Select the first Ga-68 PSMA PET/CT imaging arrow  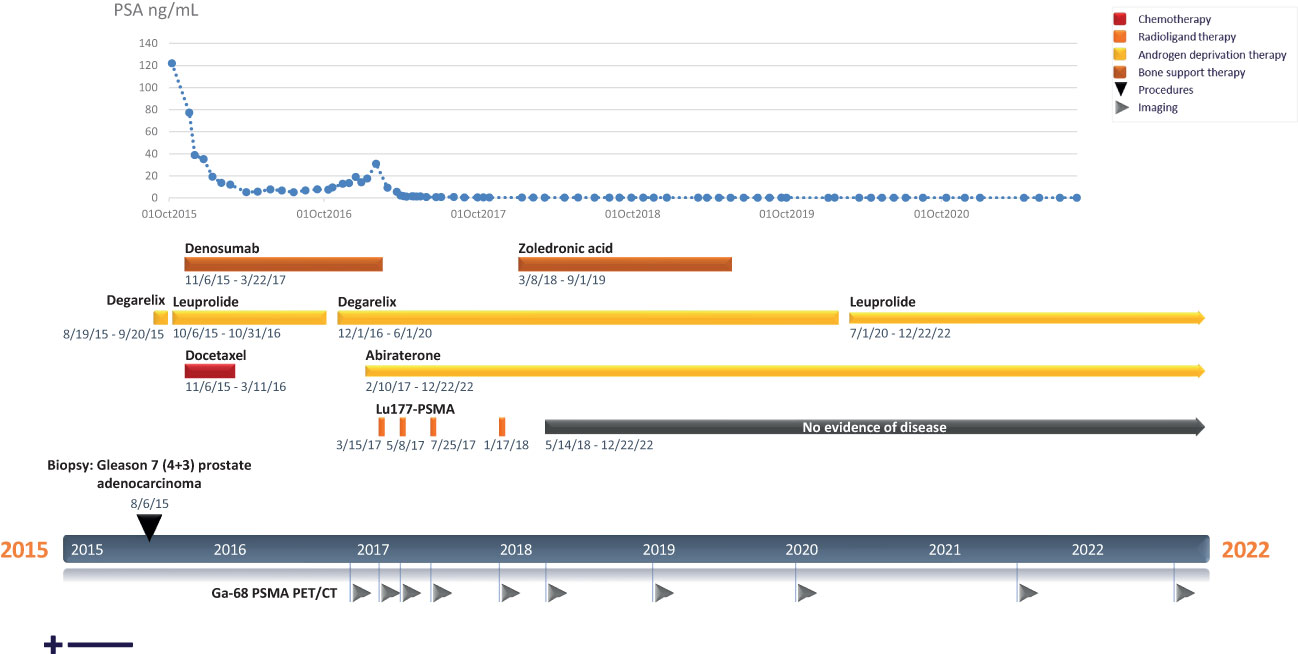click(362, 594)
